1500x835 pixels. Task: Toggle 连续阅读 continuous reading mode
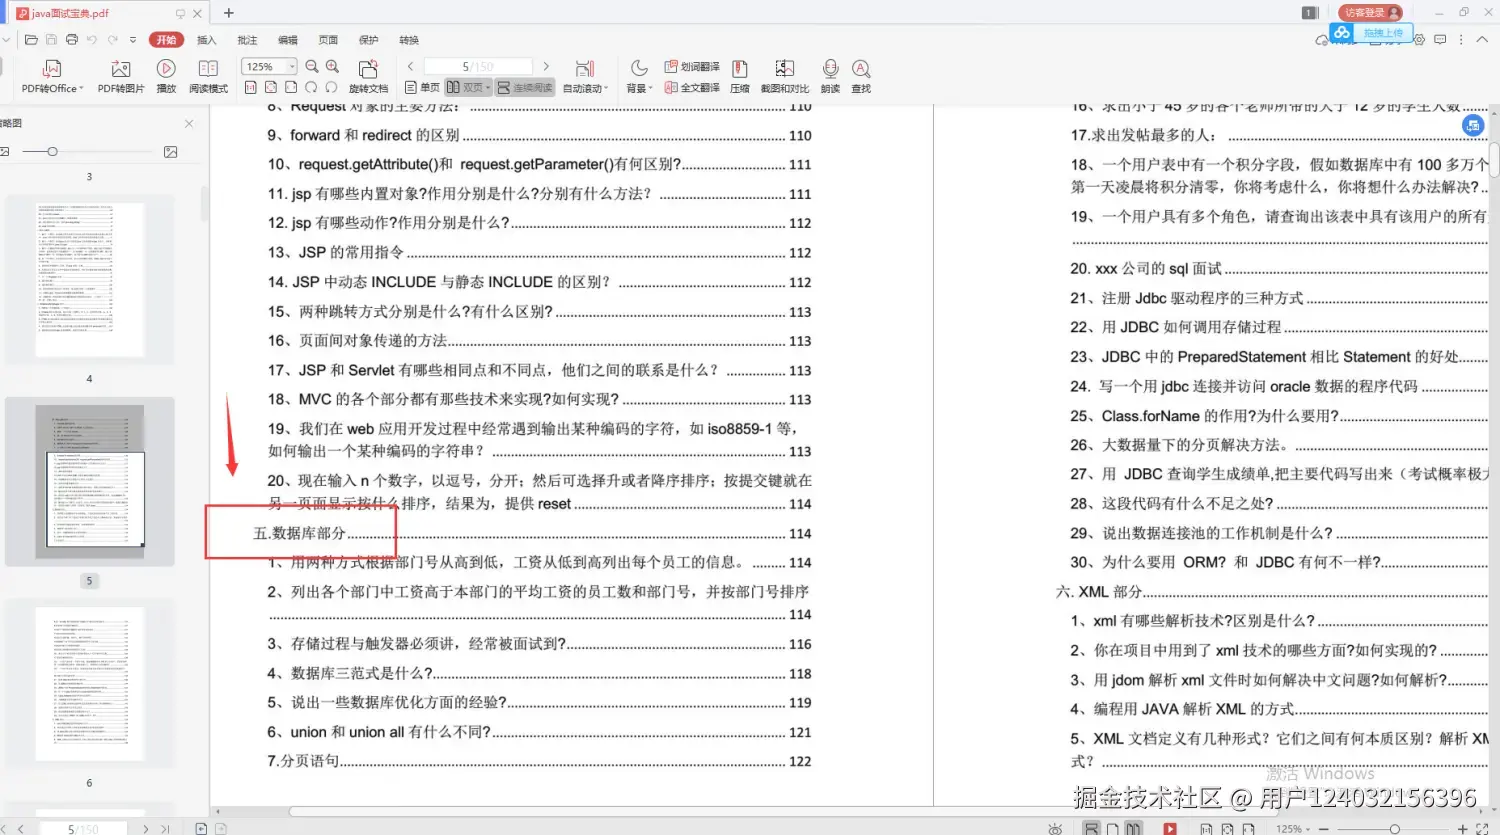[525, 88]
